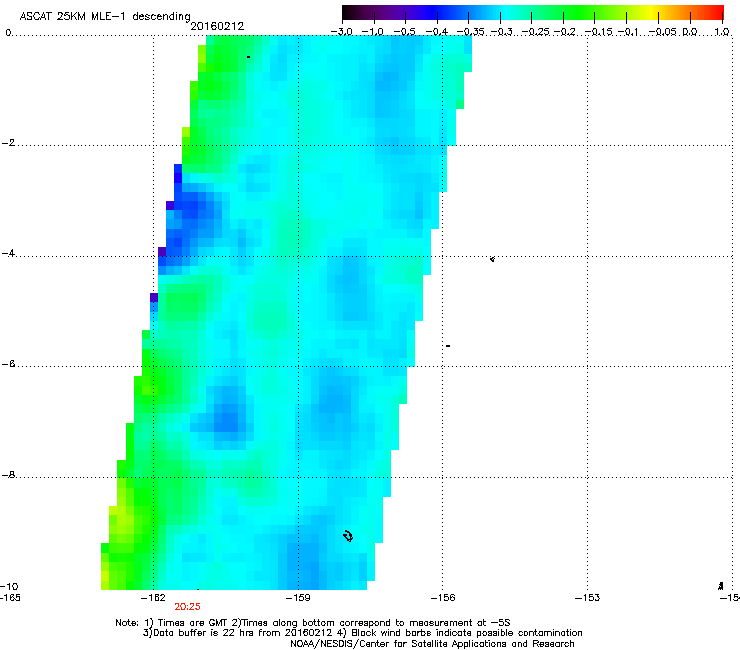
Task: Click the red time stamp 20:25
Action: [187, 607]
